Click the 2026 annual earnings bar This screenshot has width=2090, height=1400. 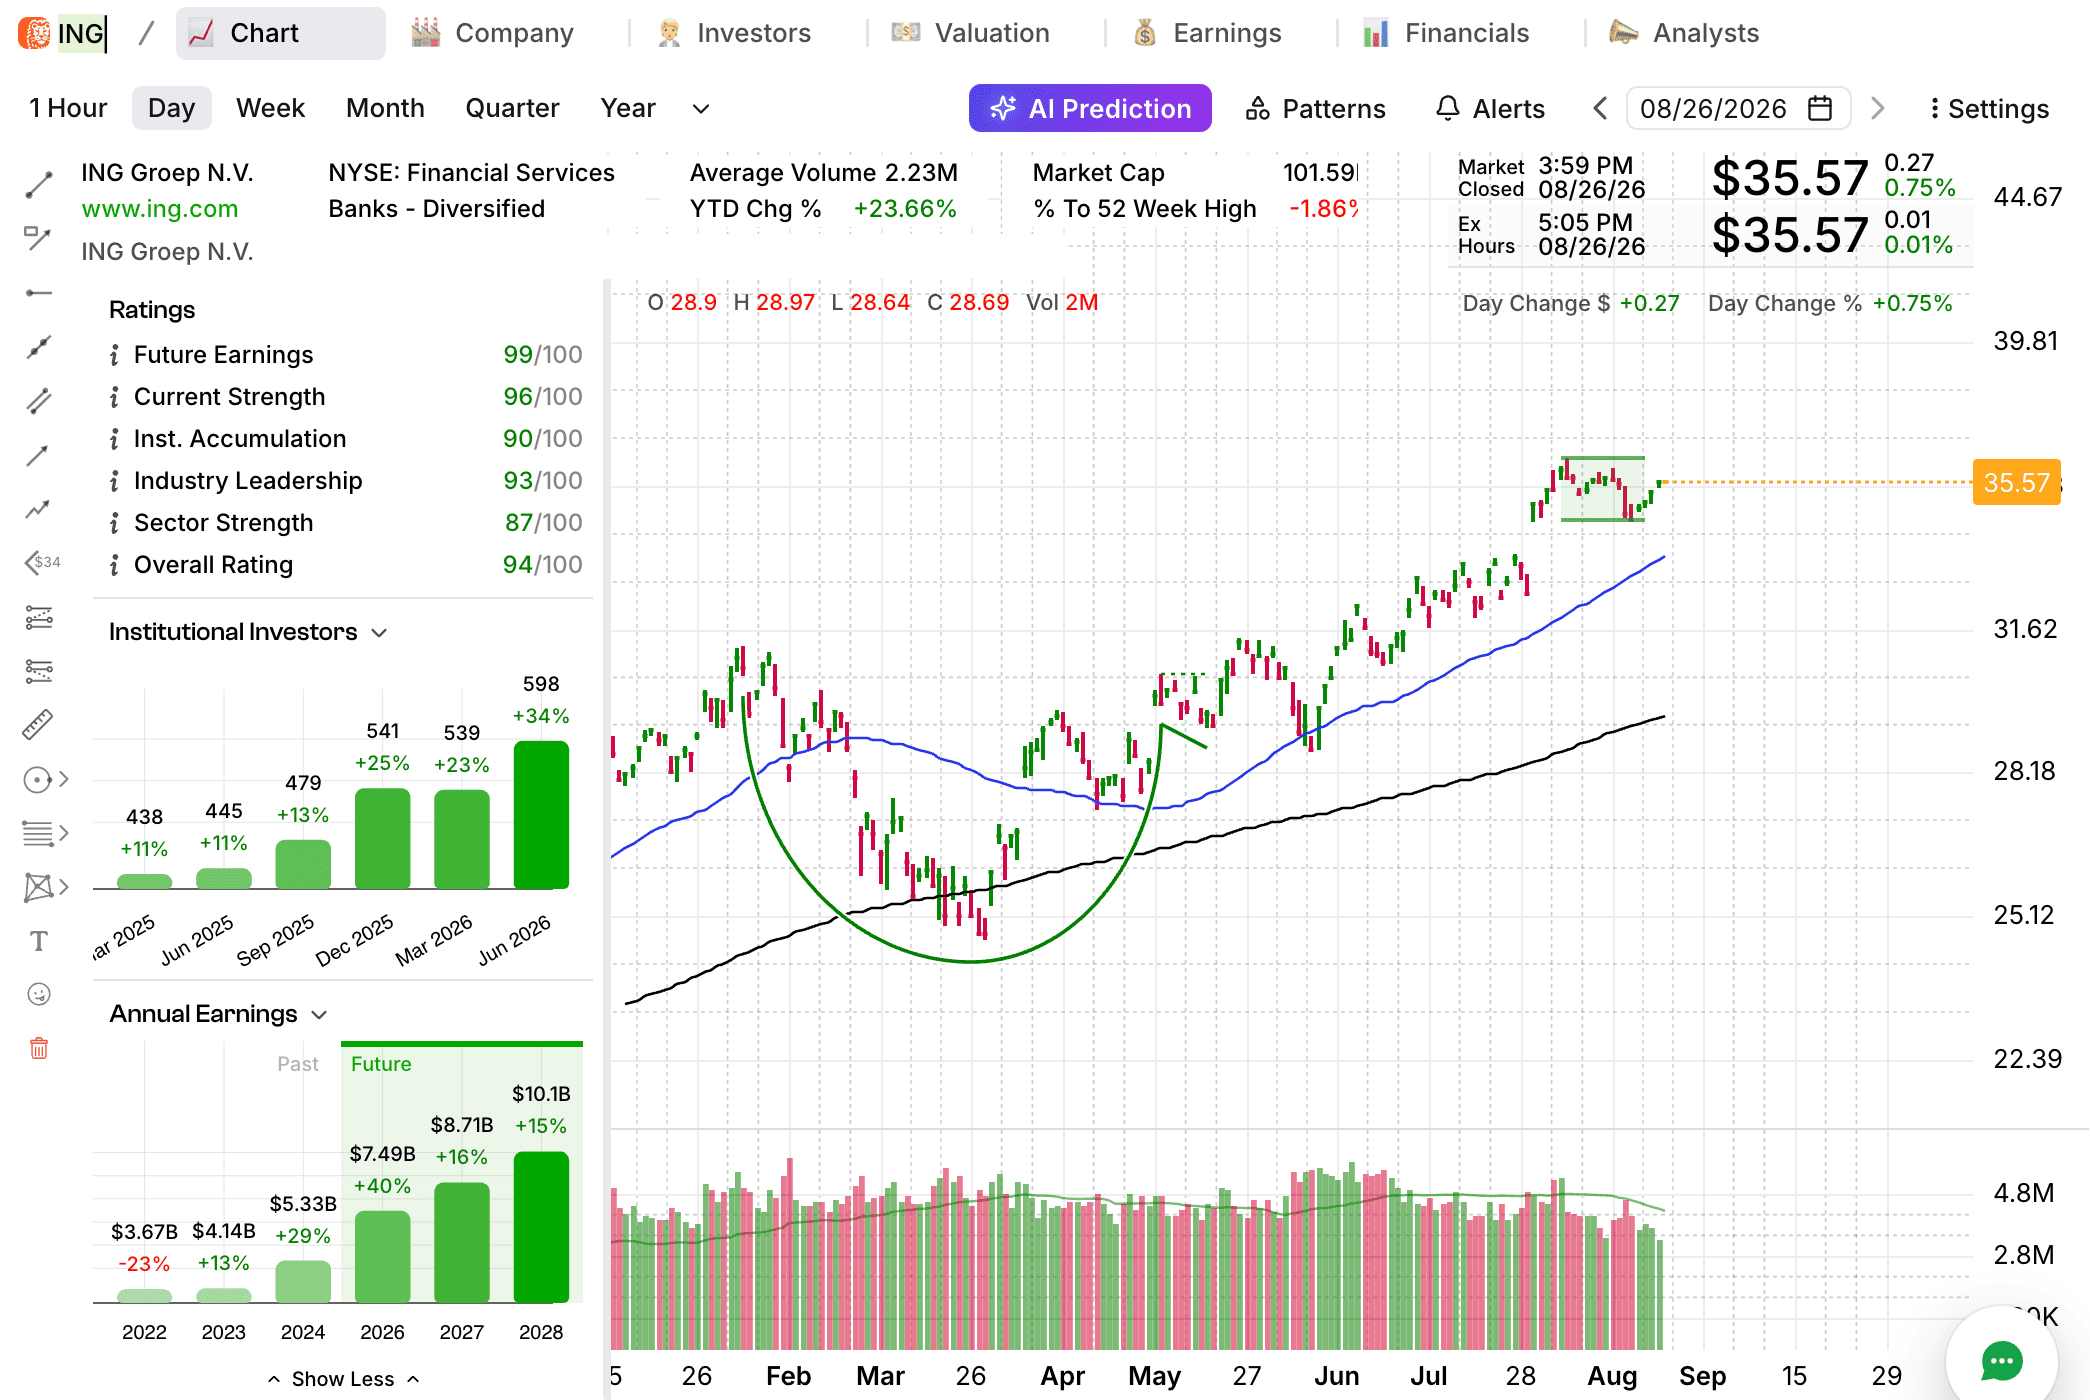click(x=382, y=1257)
